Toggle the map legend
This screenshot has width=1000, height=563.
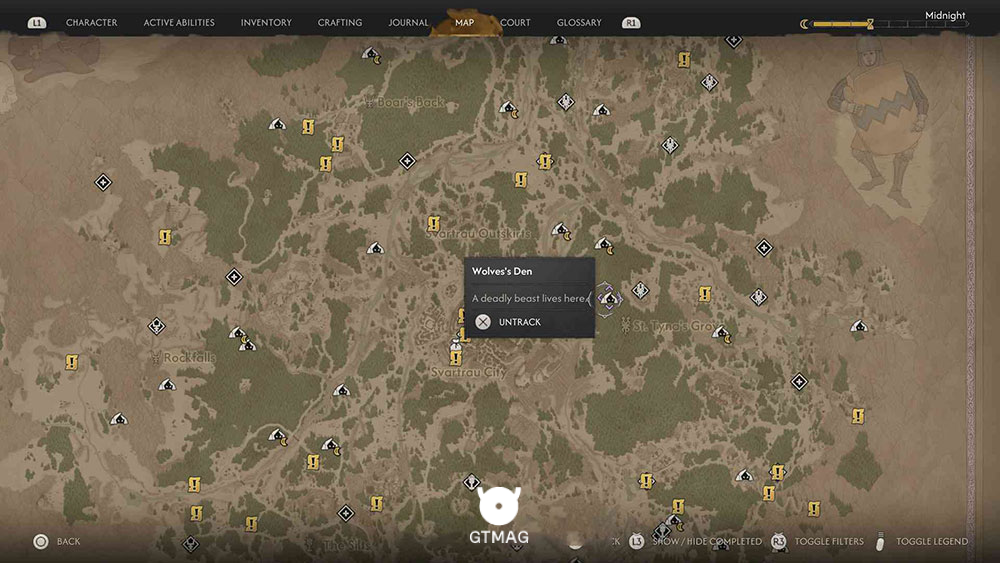point(932,541)
